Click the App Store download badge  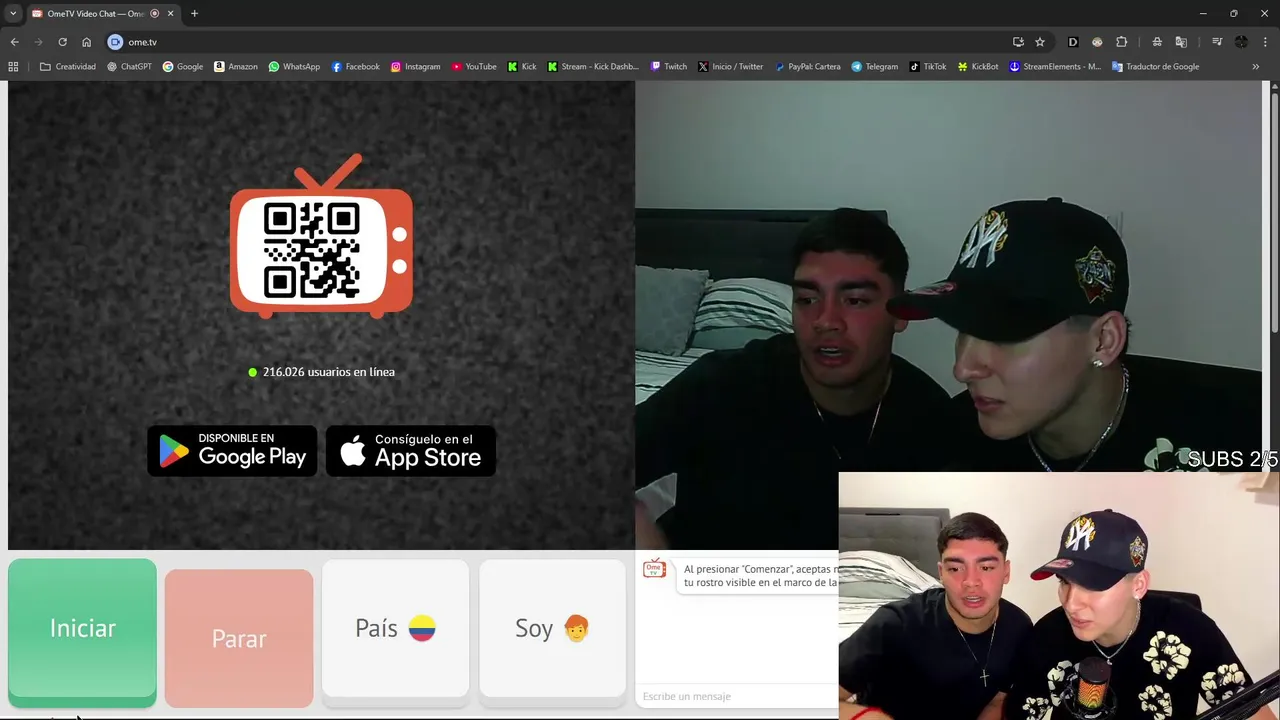click(411, 451)
